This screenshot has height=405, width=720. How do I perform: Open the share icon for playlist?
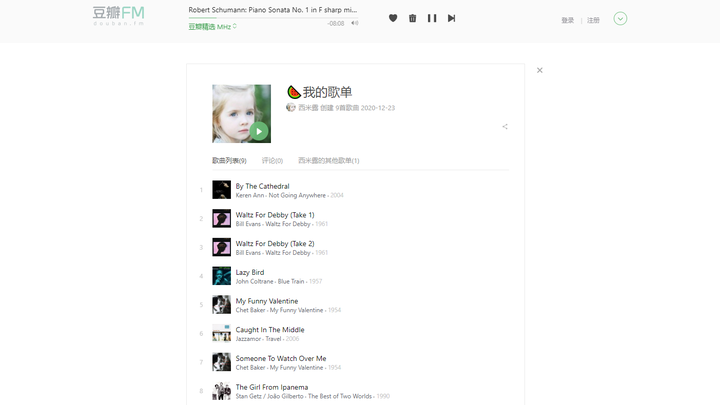505,127
